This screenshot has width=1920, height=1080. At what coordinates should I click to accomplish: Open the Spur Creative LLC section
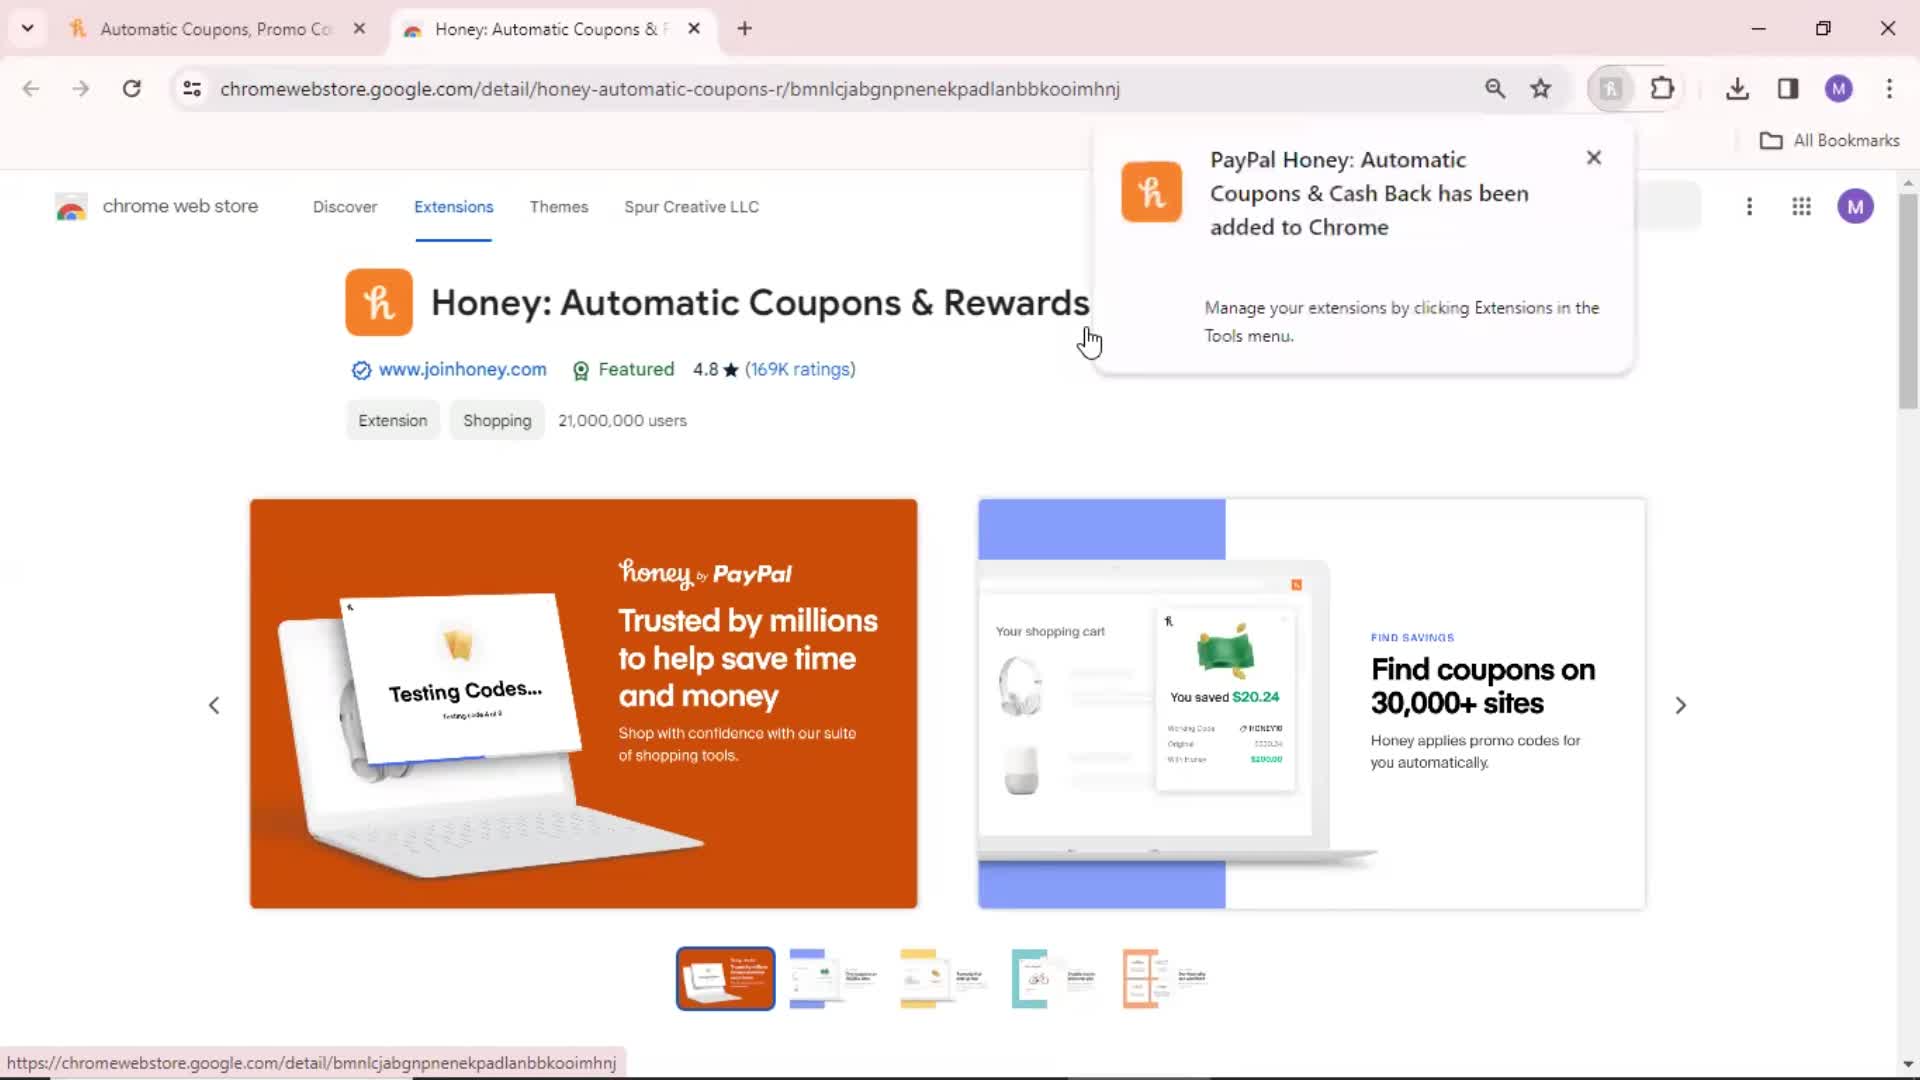pos(692,207)
